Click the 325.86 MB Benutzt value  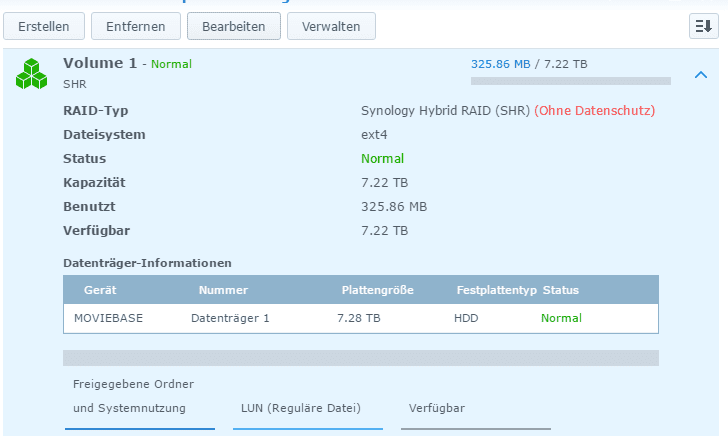click(394, 207)
